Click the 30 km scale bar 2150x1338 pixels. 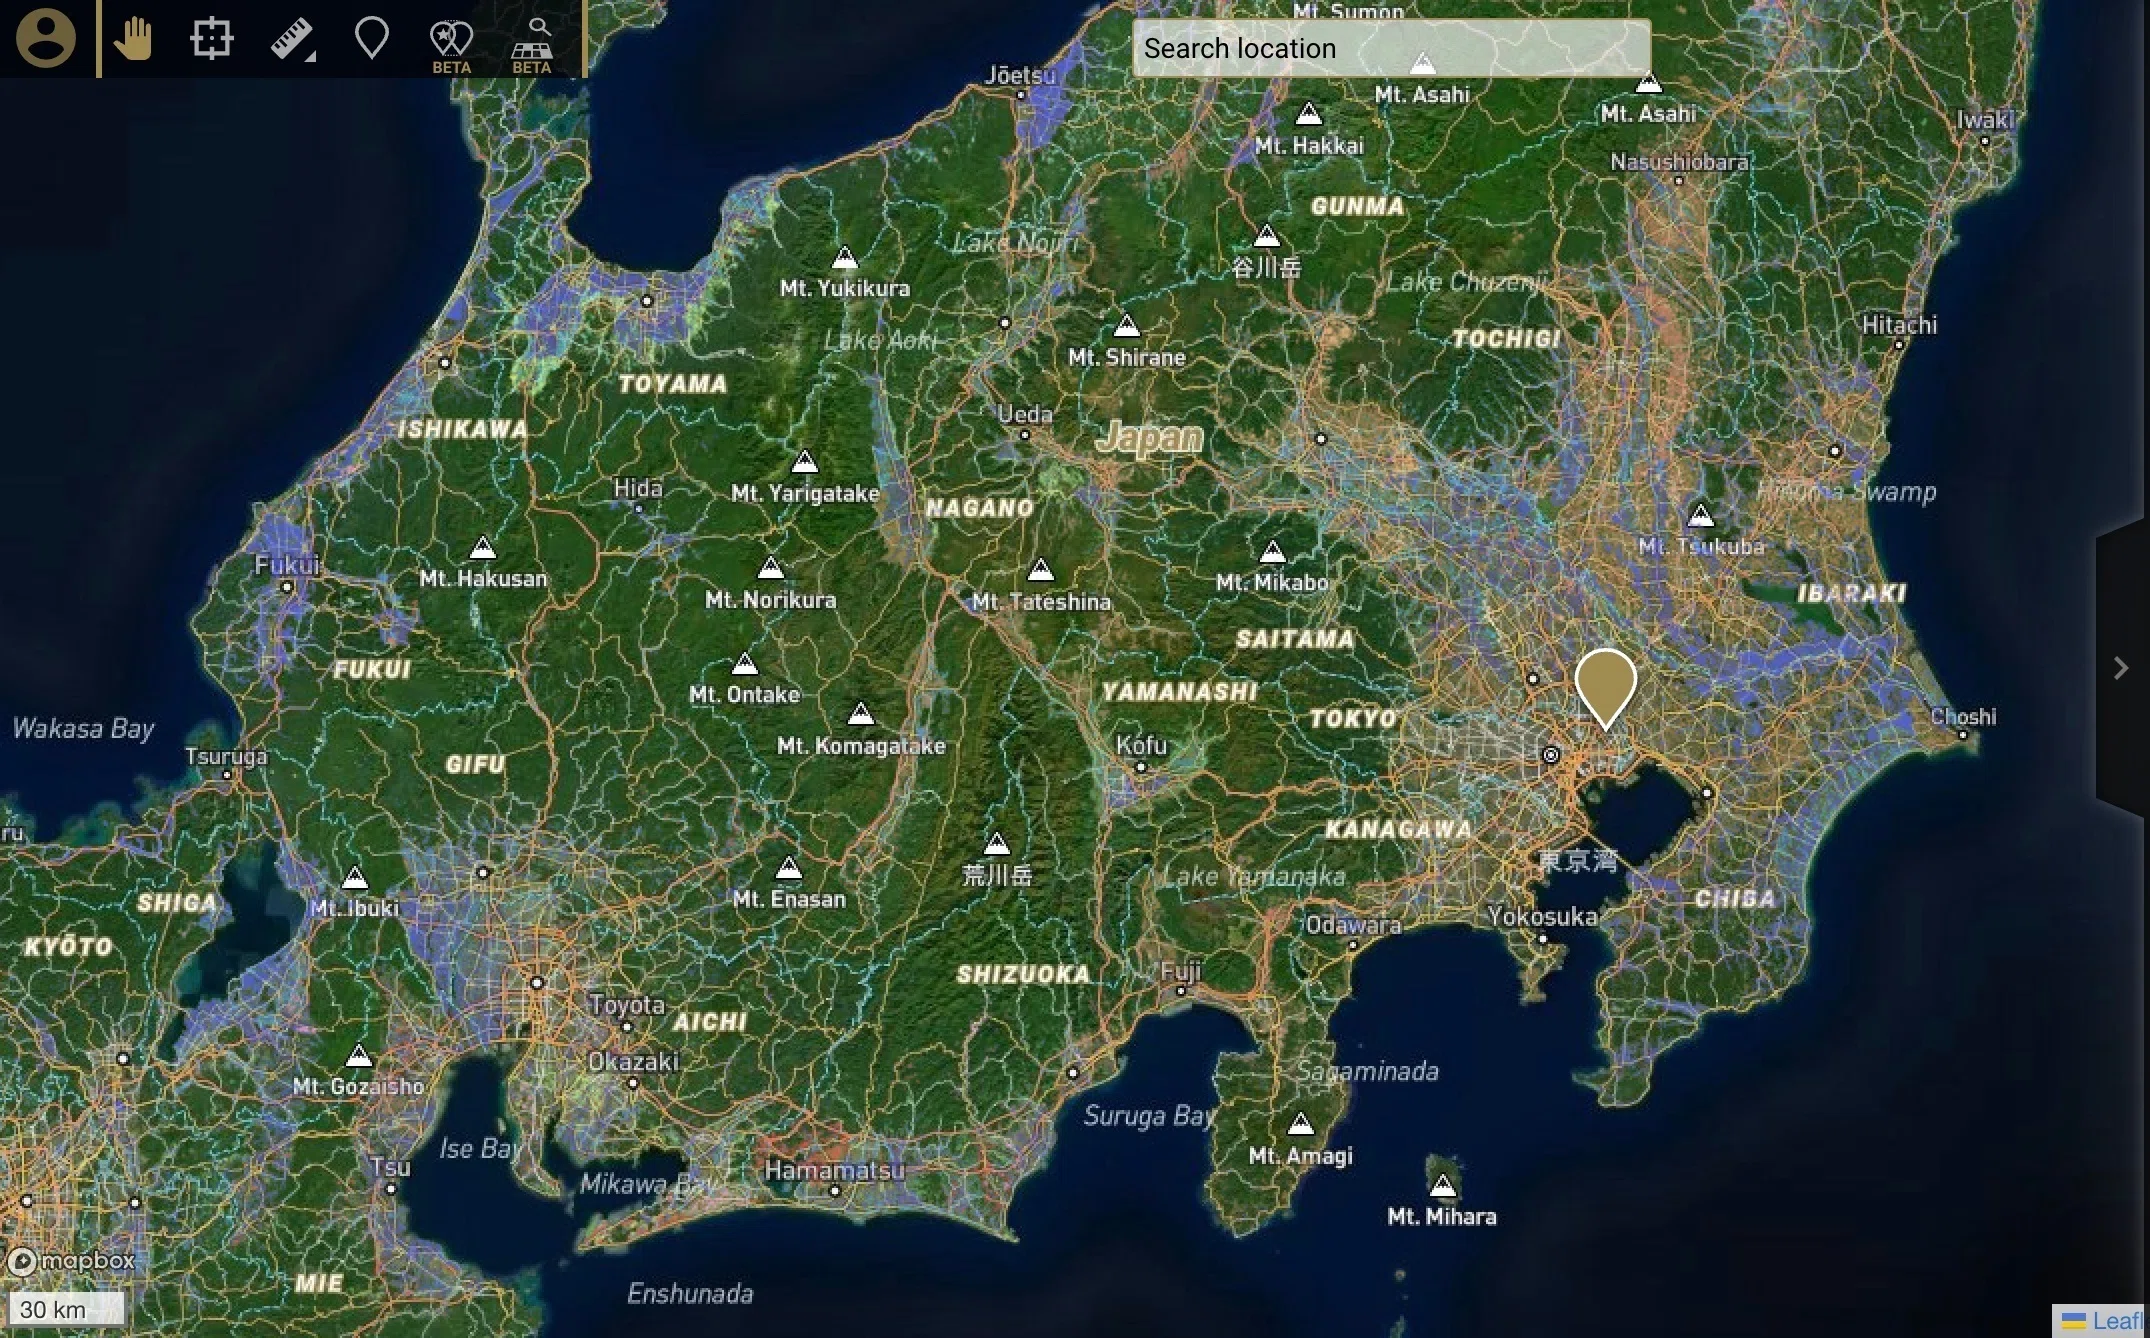coord(66,1309)
